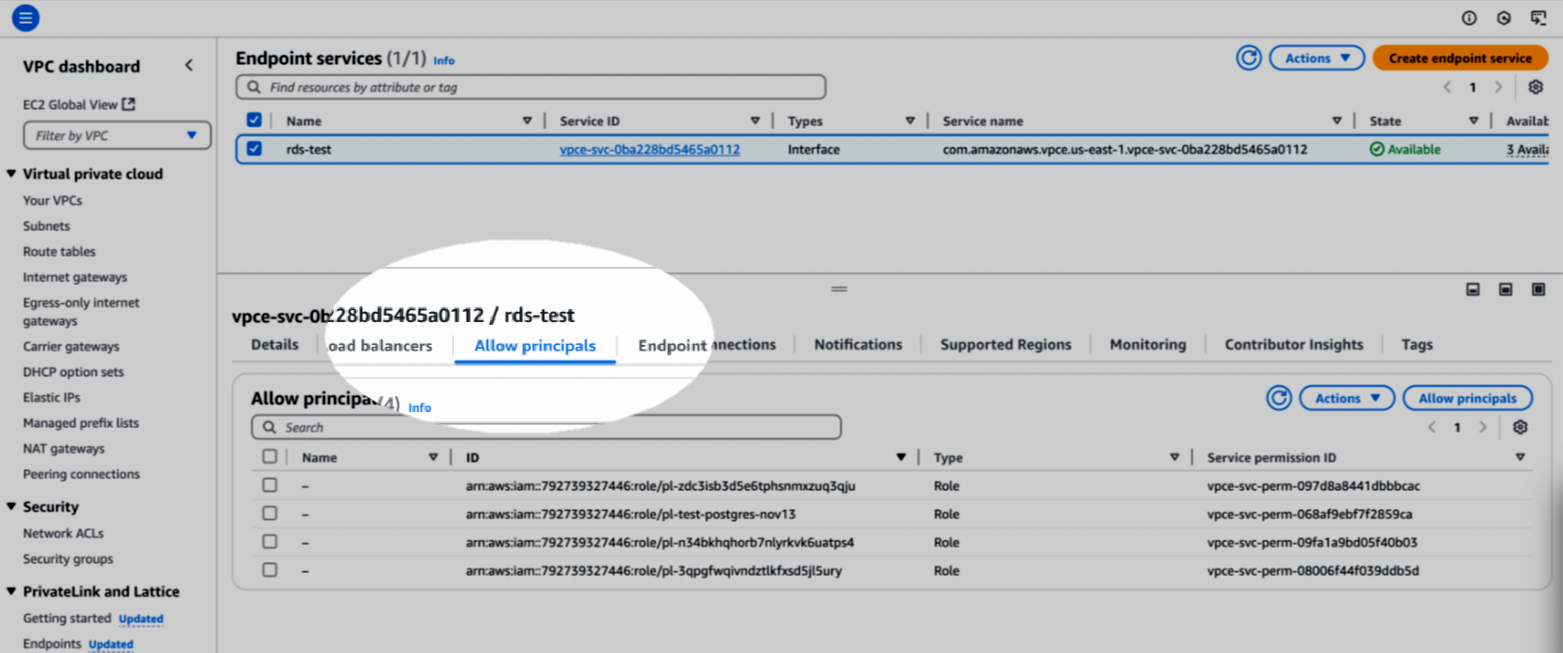Switch to the Supported Regions tab
Image resolution: width=1563 pixels, height=653 pixels.
pyautogui.click(x=1005, y=345)
